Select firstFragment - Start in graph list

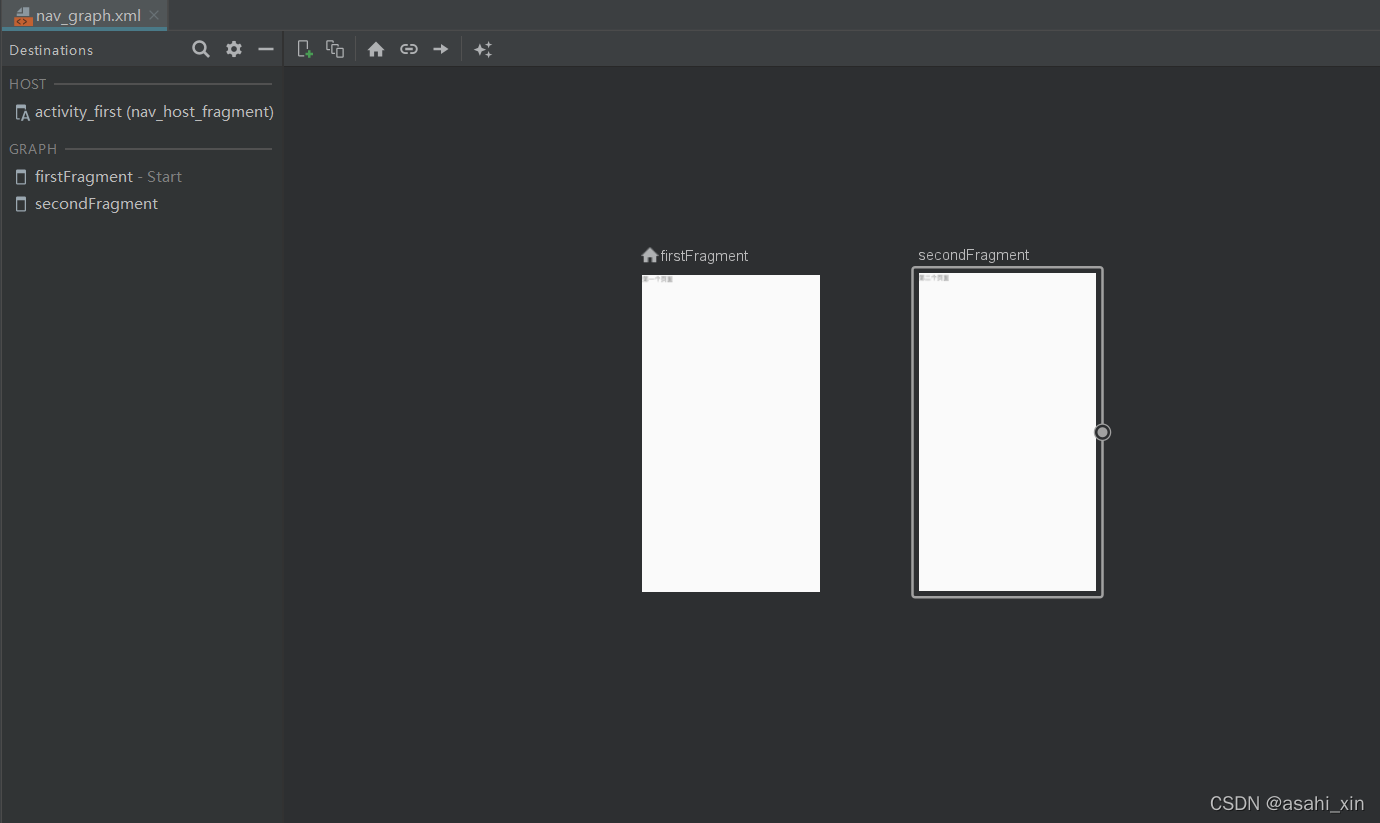coord(143,177)
